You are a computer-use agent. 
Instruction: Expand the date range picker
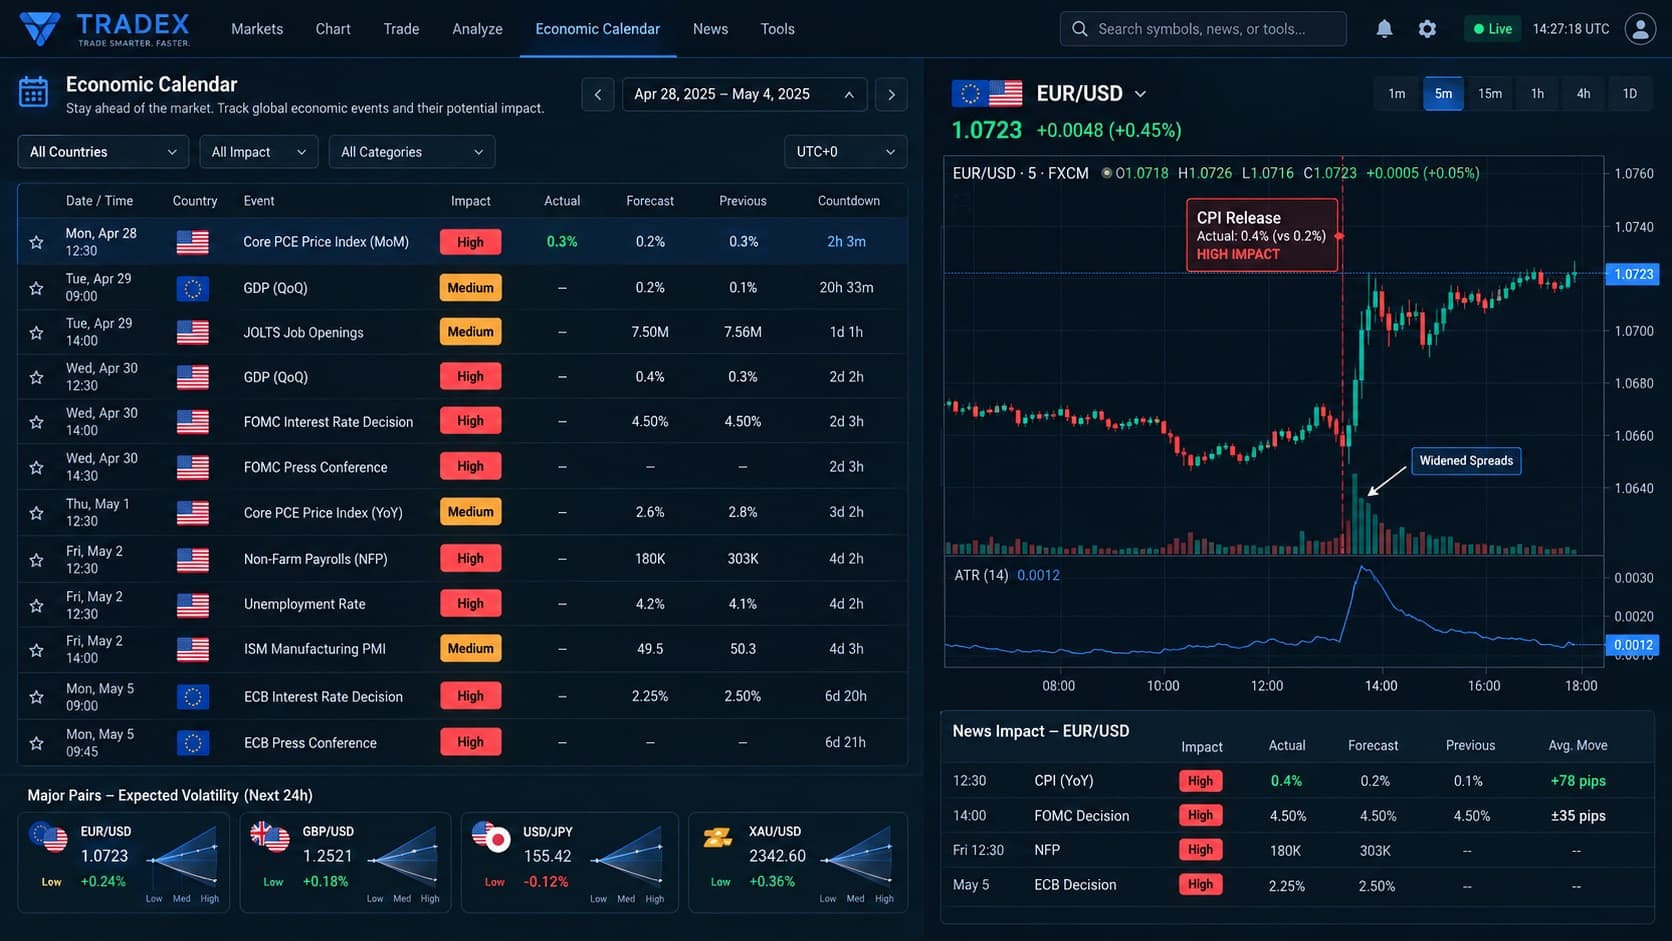(745, 94)
